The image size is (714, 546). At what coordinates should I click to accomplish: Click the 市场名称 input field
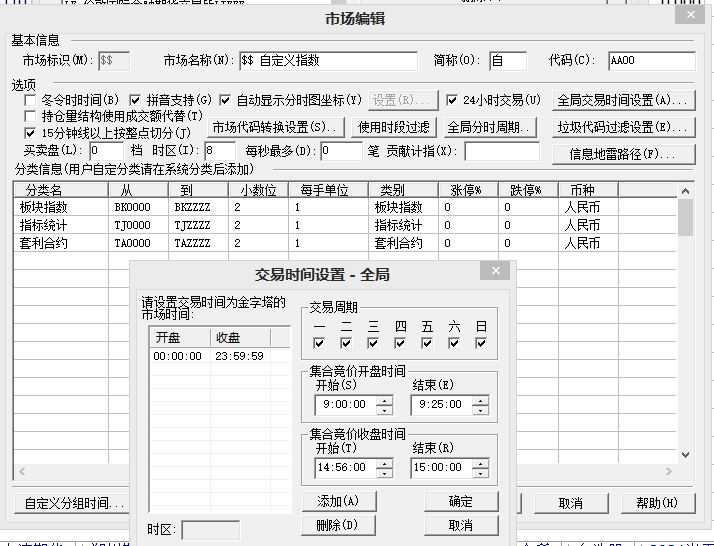(328, 61)
